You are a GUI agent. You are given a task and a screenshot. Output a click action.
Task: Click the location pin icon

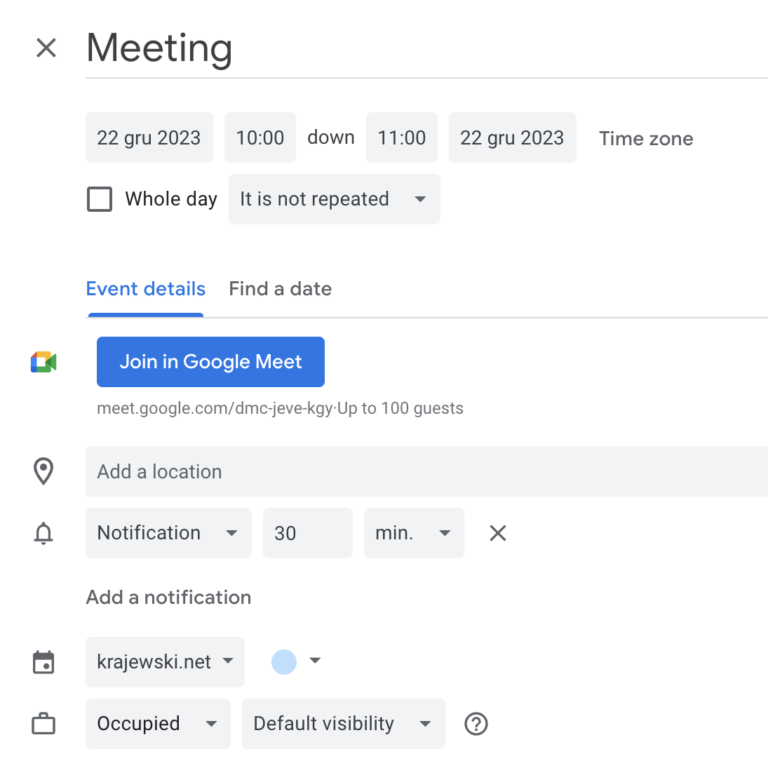[44, 471]
